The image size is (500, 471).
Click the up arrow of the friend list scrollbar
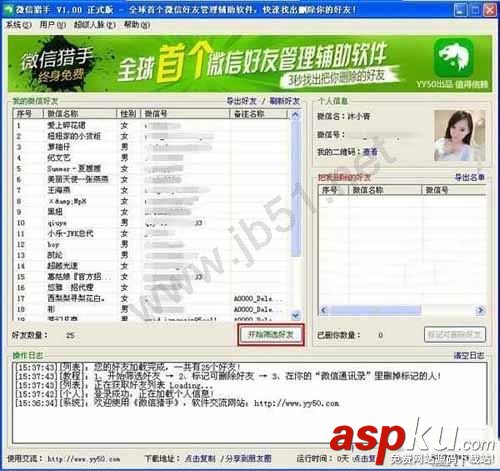point(295,115)
